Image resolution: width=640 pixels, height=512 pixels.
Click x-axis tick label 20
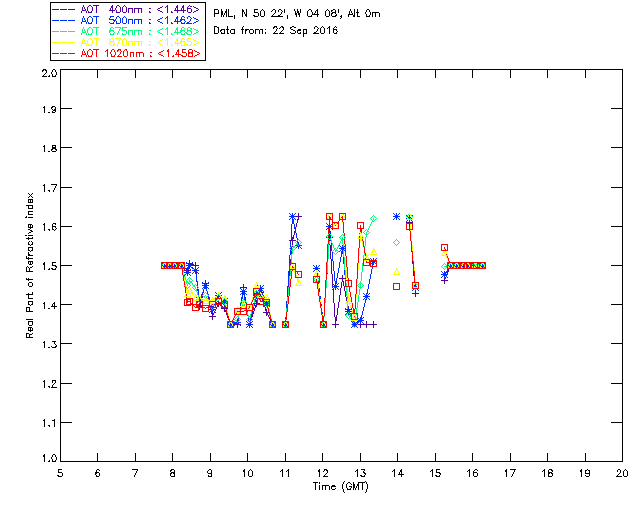coord(622,473)
